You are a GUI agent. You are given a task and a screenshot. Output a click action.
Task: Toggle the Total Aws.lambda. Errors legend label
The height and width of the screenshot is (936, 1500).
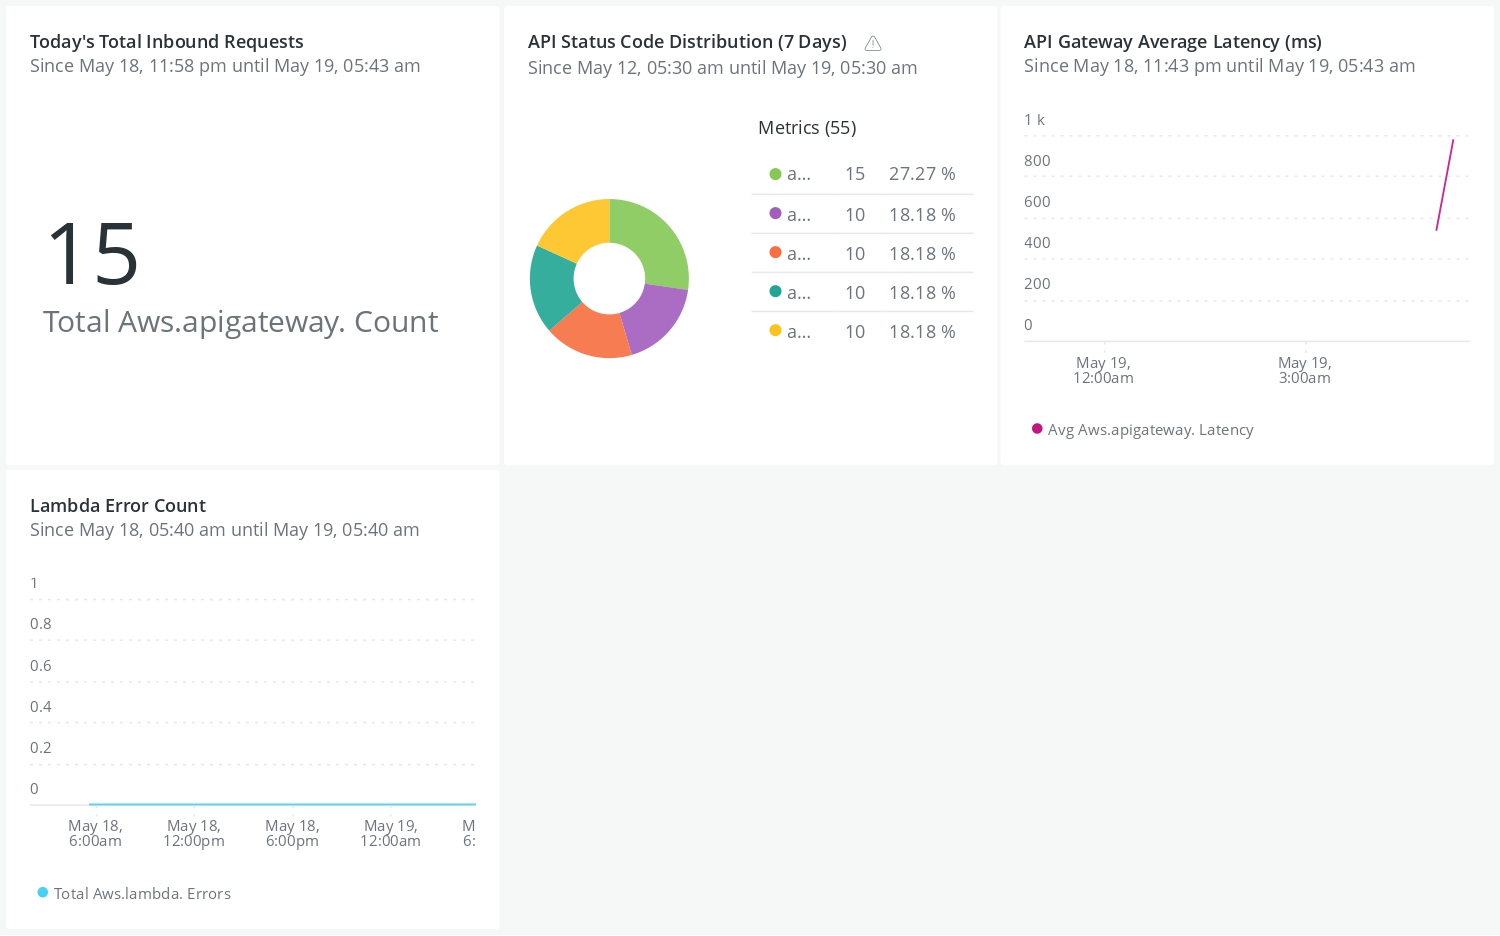coord(142,894)
